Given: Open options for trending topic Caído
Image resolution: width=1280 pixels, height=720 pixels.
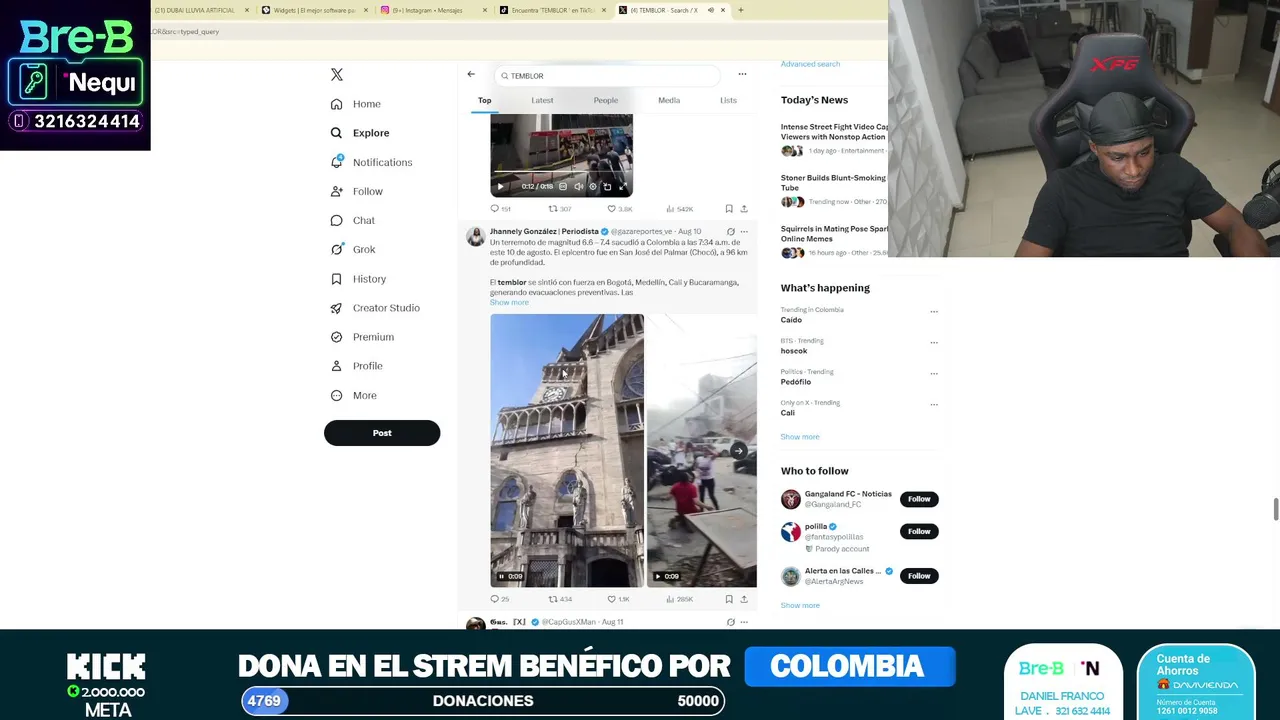Looking at the screenshot, I should [934, 311].
